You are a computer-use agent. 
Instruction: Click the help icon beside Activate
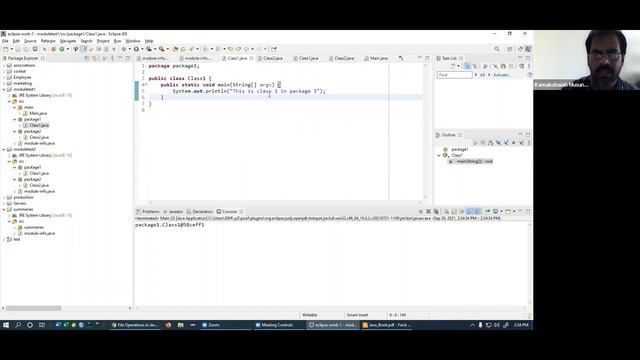tap(530, 75)
